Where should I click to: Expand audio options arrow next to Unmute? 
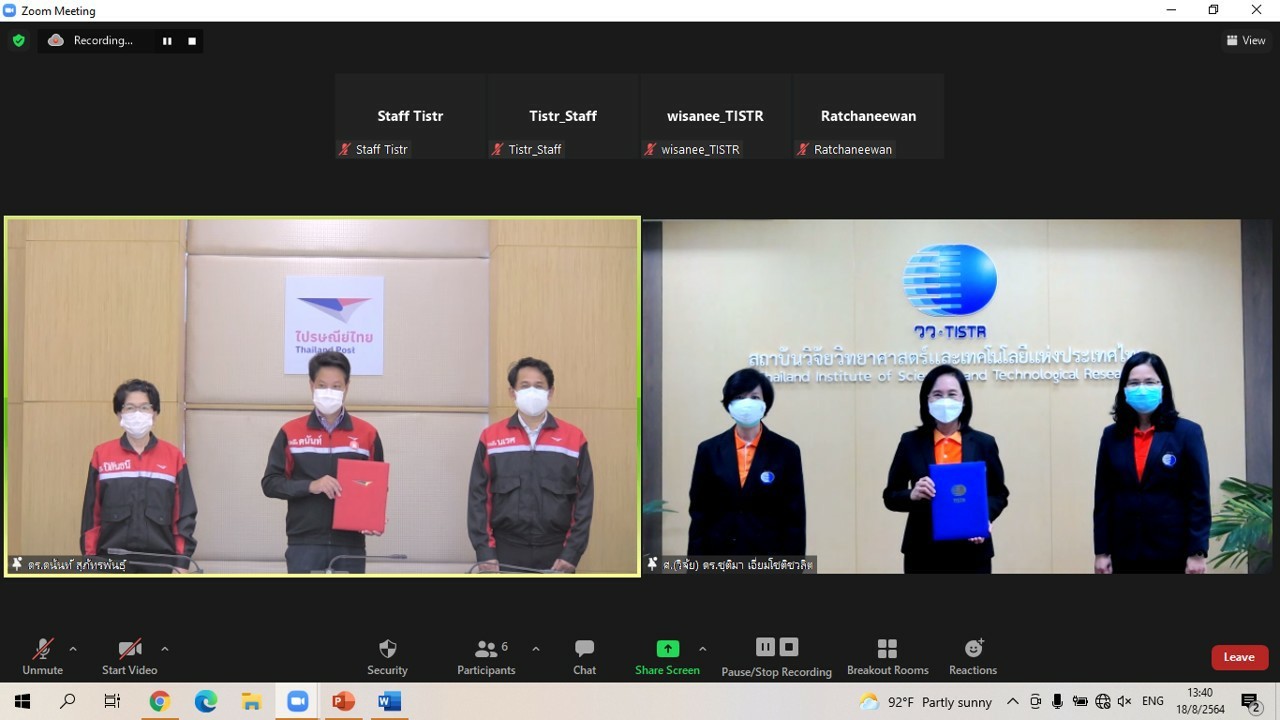[73, 649]
